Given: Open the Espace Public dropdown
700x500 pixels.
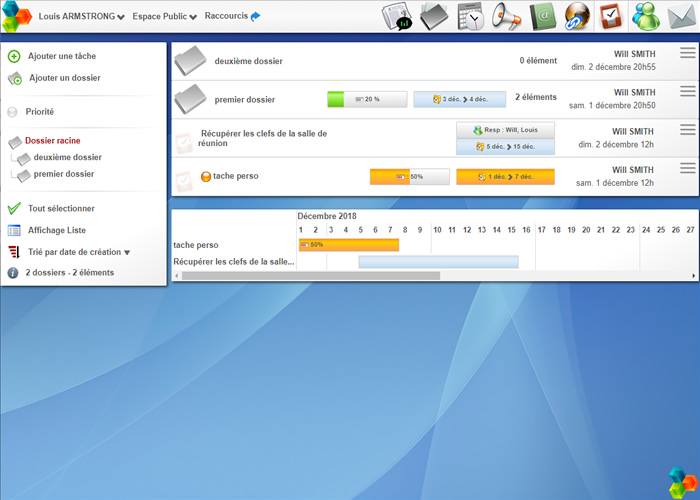Looking at the screenshot, I should (164, 17).
